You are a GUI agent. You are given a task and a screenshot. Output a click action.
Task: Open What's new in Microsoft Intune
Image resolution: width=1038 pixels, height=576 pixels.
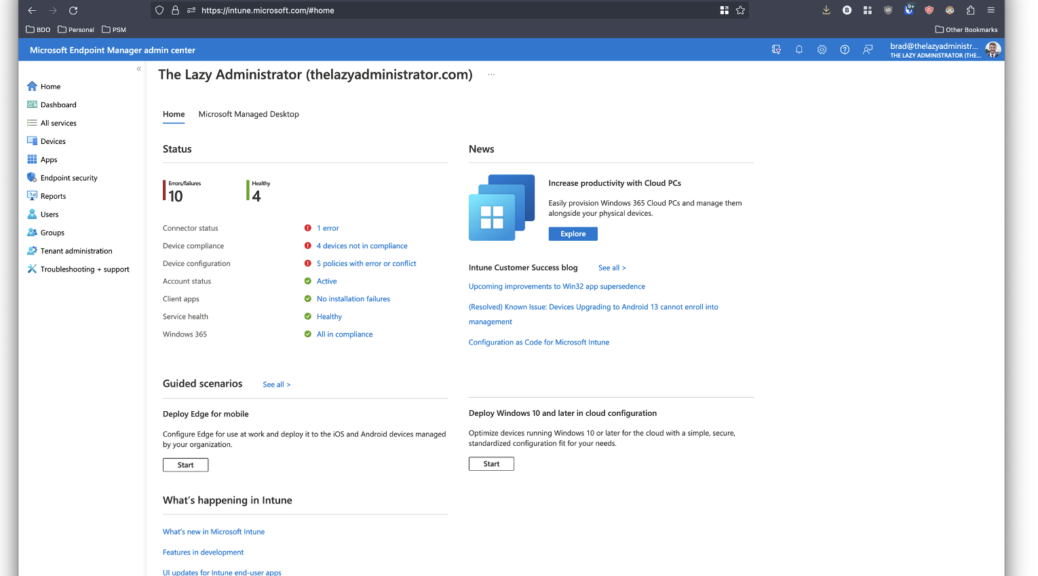tap(213, 532)
